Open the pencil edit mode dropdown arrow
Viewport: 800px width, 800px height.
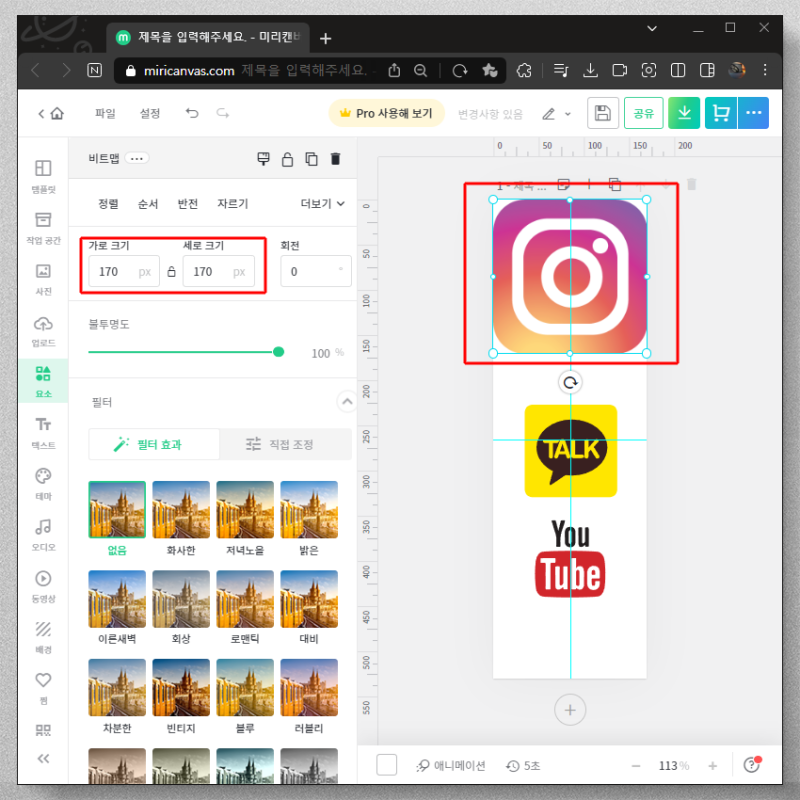(568, 114)
